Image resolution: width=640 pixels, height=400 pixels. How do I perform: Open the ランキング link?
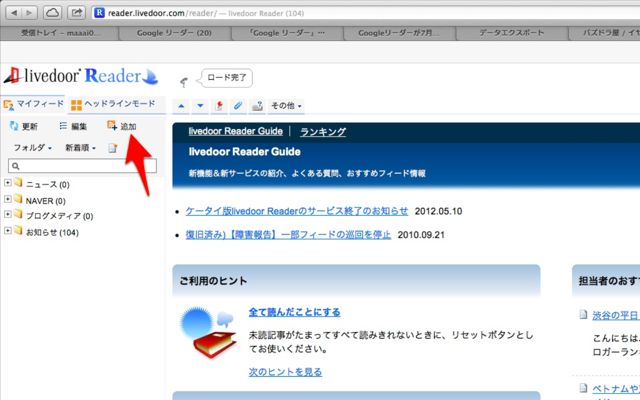323,132
